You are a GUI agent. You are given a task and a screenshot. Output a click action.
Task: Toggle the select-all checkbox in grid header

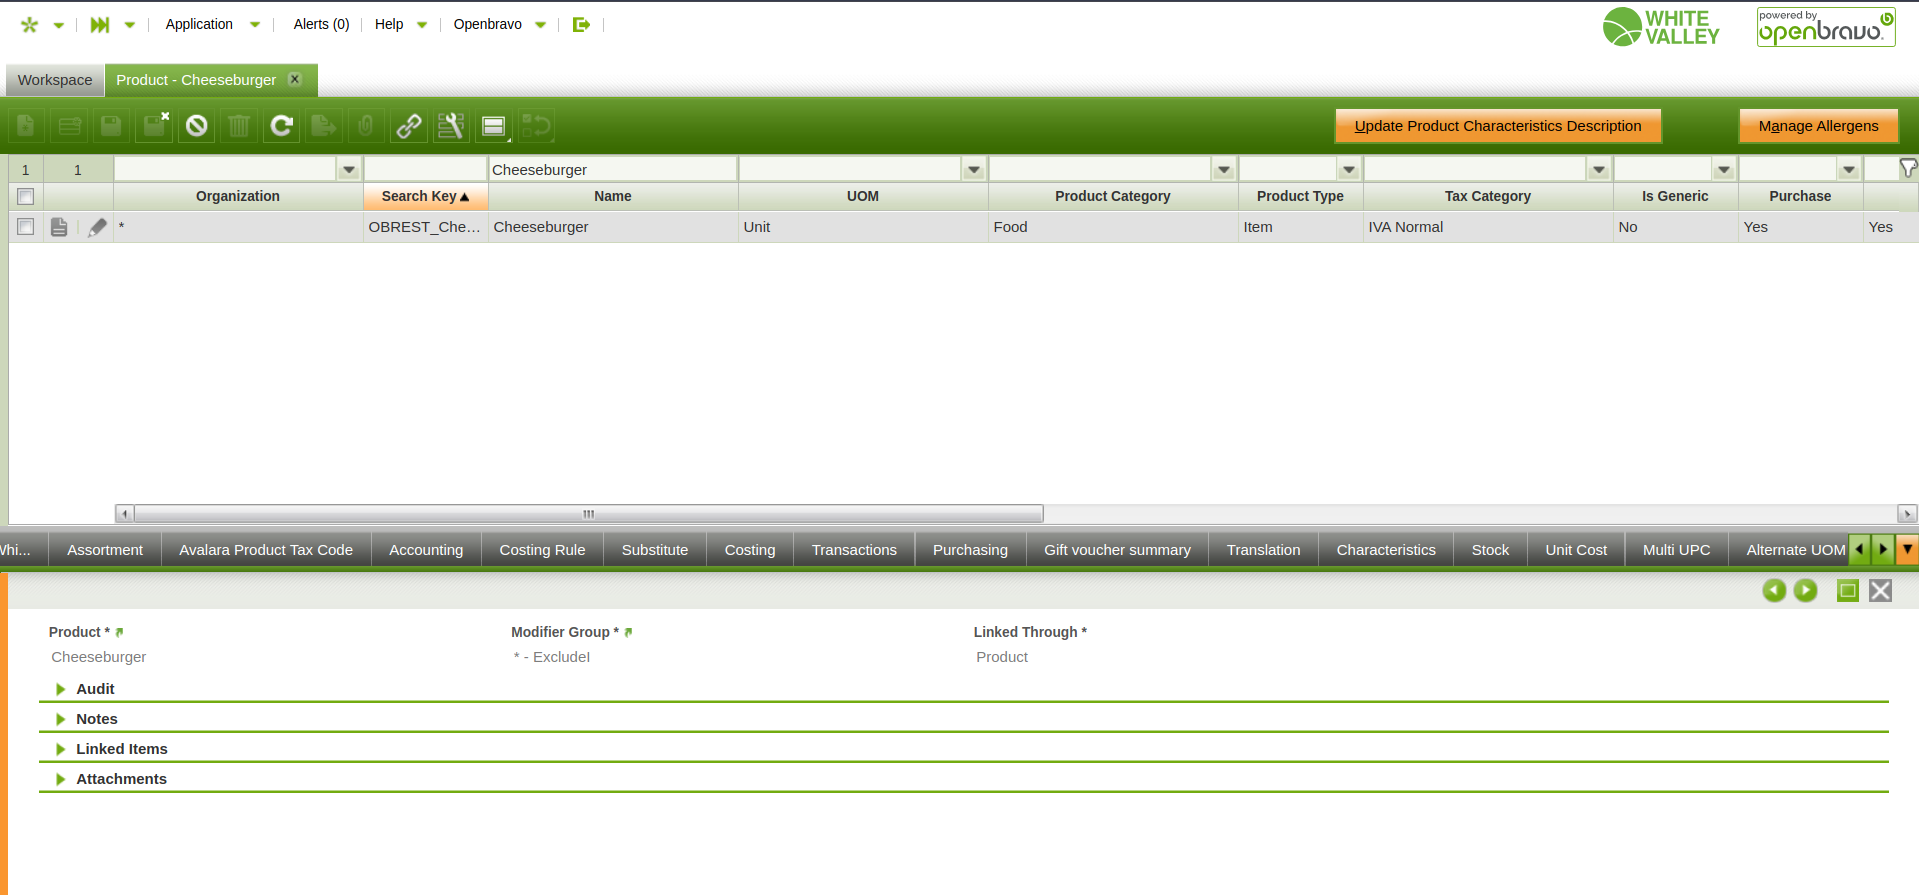[26, 197]
